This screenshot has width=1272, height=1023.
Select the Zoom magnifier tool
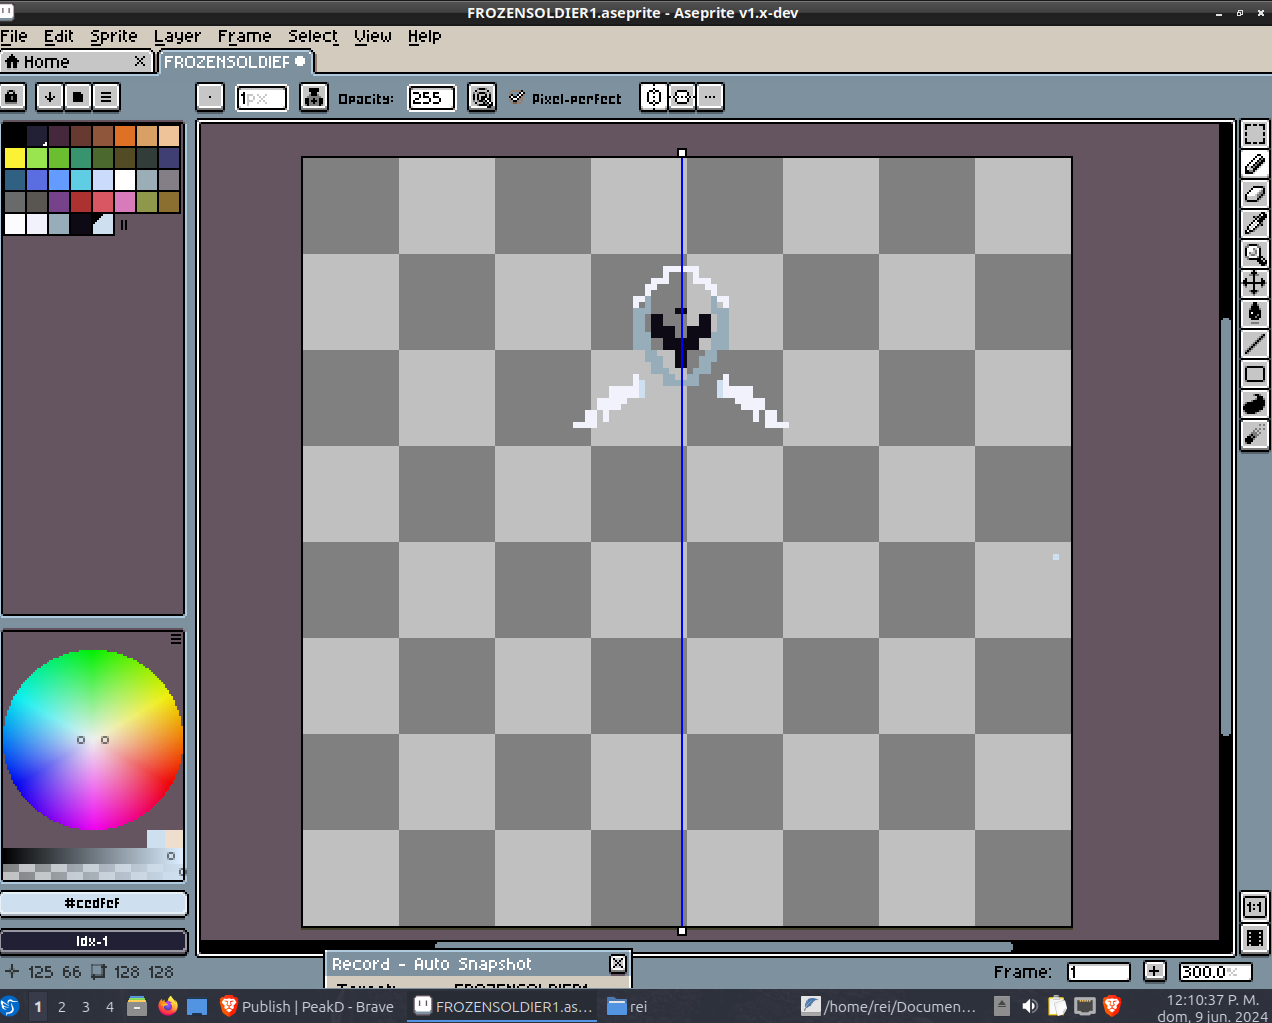1255,254
